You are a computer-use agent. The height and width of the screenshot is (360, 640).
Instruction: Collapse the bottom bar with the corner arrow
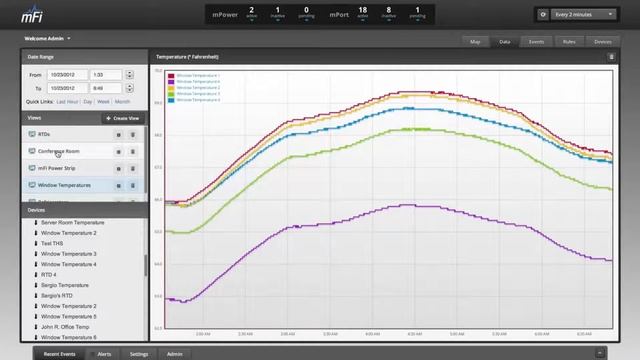point(600,353)
